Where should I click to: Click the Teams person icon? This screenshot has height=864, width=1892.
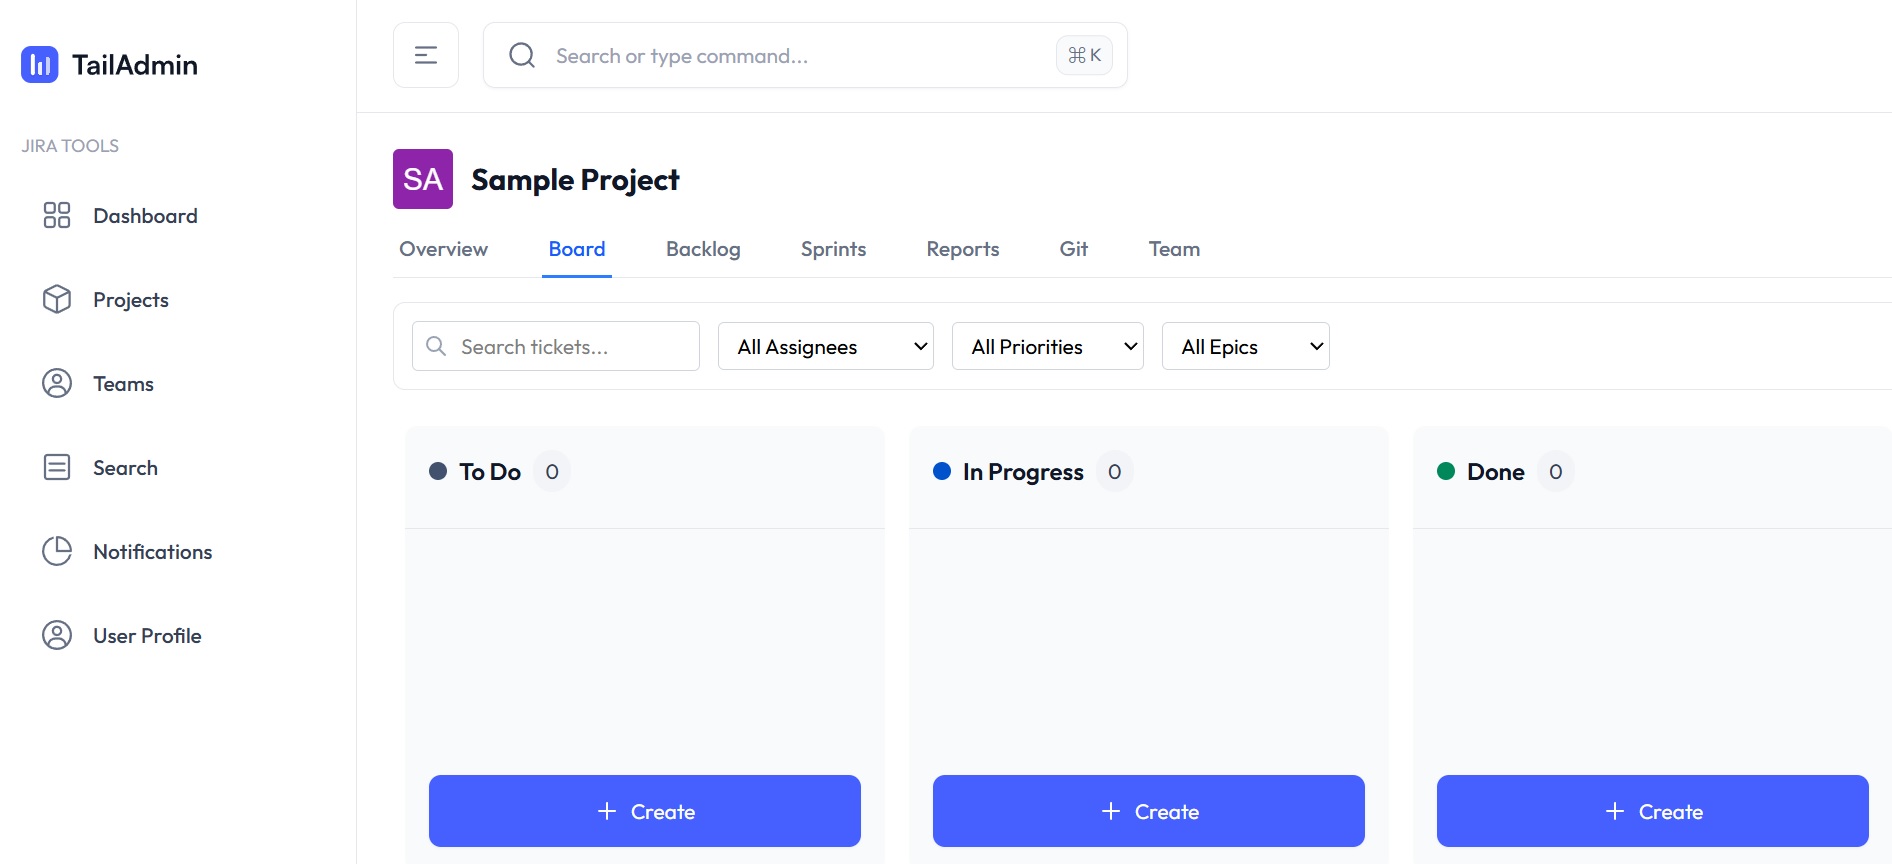(x=57, y=384)
